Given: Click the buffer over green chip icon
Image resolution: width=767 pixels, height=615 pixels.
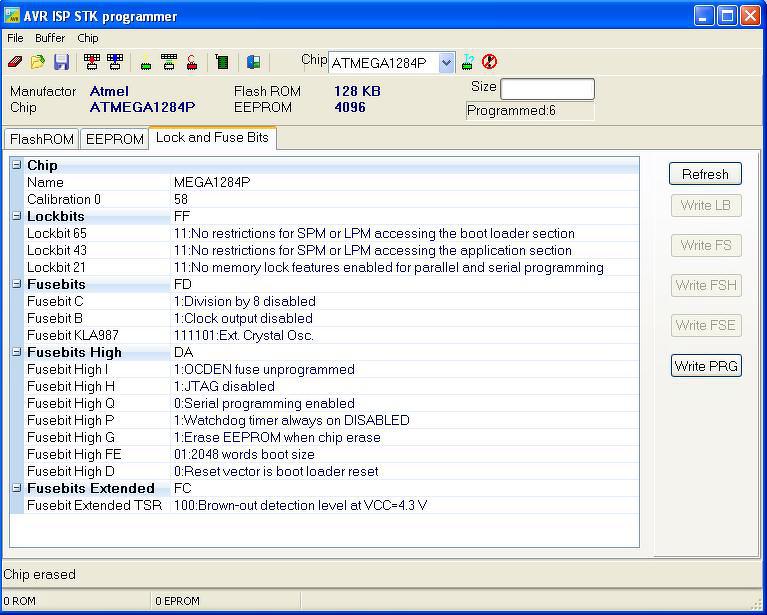Looking at the screenshot, I should click(169, 62).
